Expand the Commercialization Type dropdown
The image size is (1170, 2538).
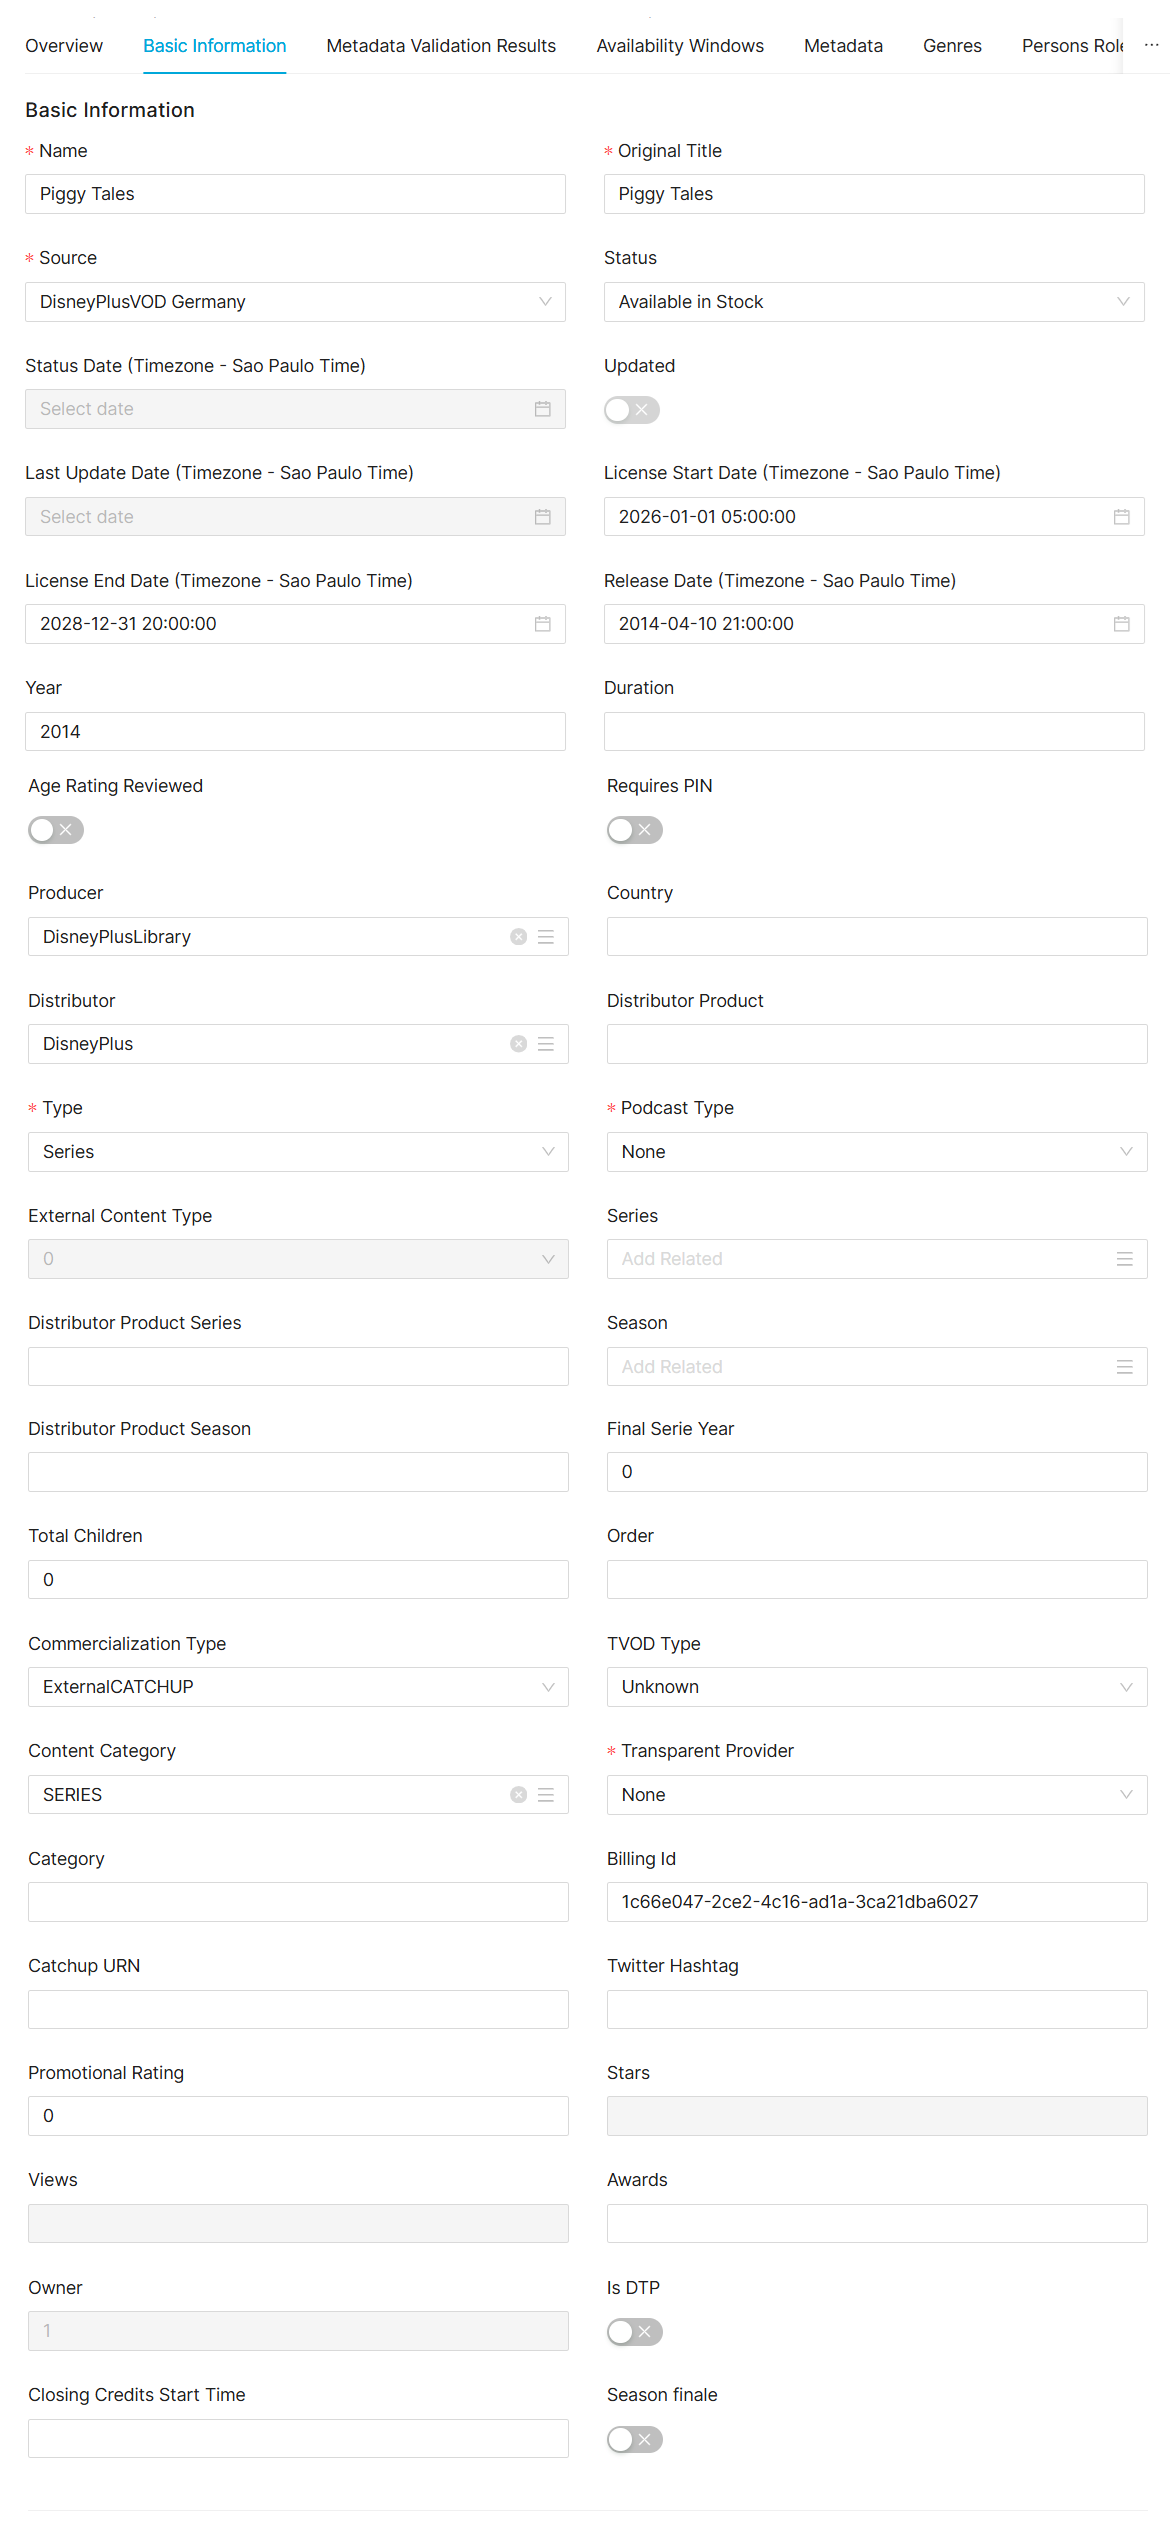(297, 1687)
